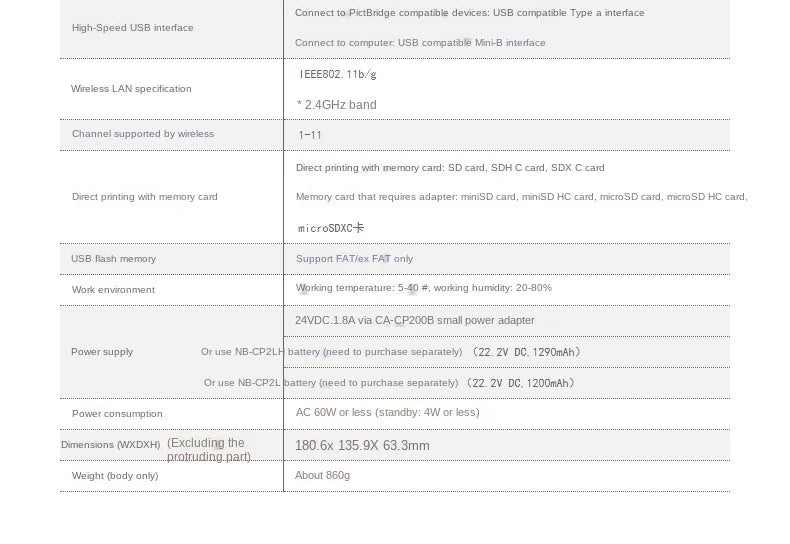Select the 1-11 channel value
This screenshot has height=544, width=790.
310,135
